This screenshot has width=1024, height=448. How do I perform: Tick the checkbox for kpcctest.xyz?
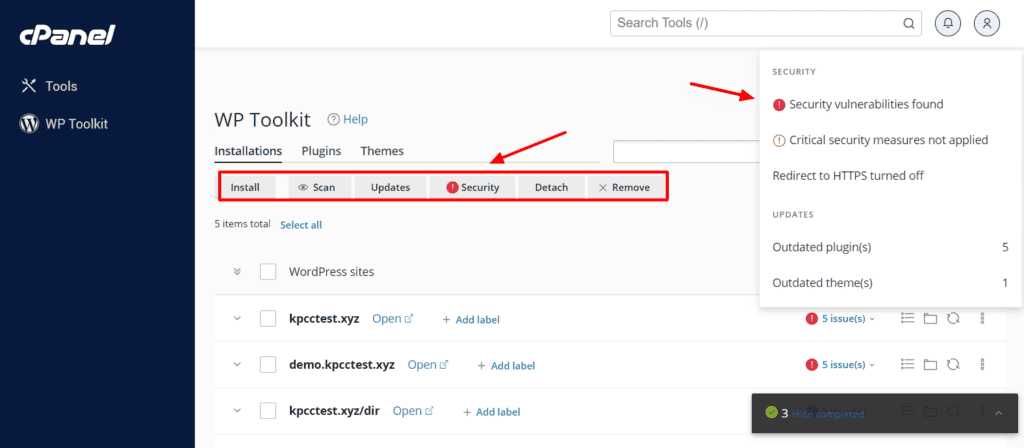pyautogui.click(x=268, y=319)
